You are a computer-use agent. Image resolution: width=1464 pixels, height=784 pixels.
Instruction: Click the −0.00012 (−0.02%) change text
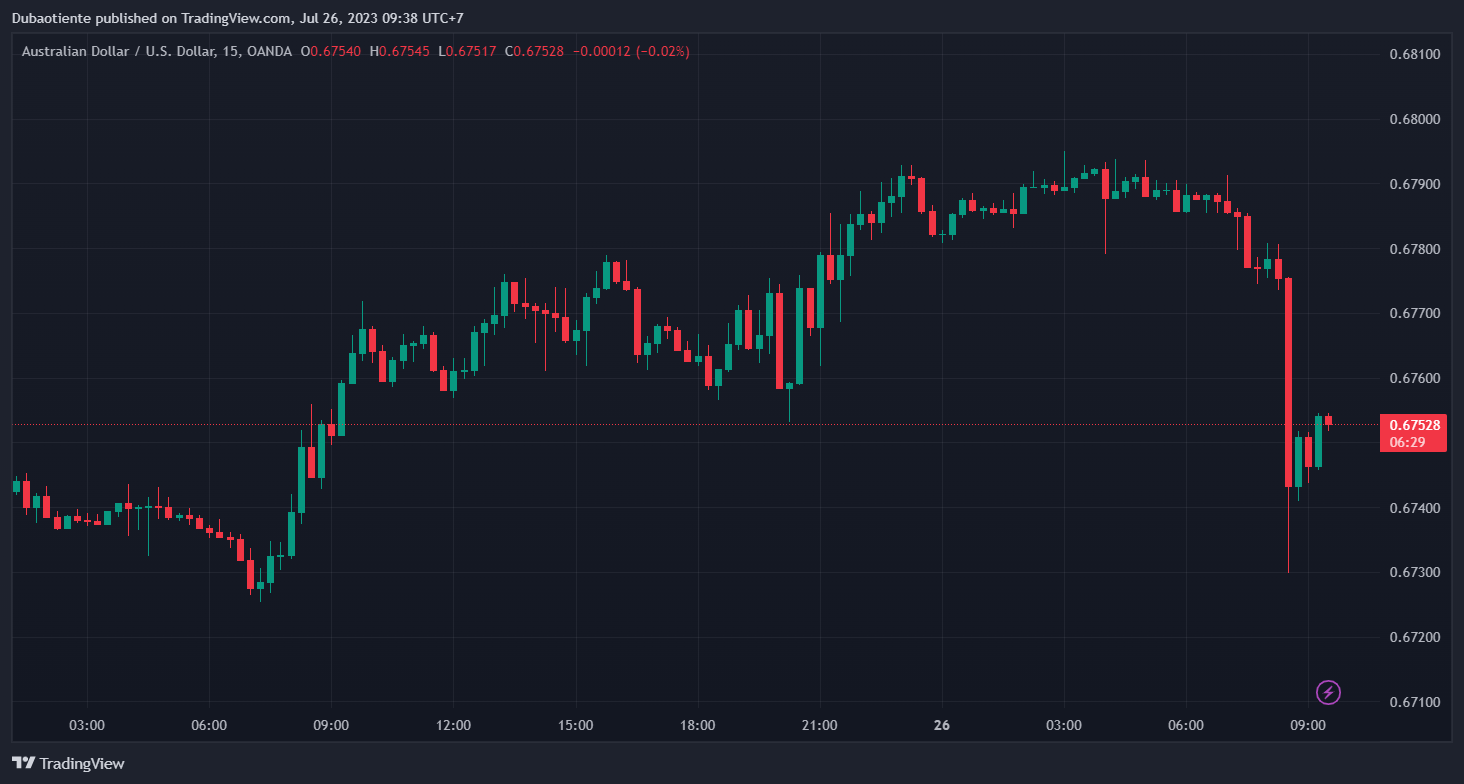click(631, 51)
